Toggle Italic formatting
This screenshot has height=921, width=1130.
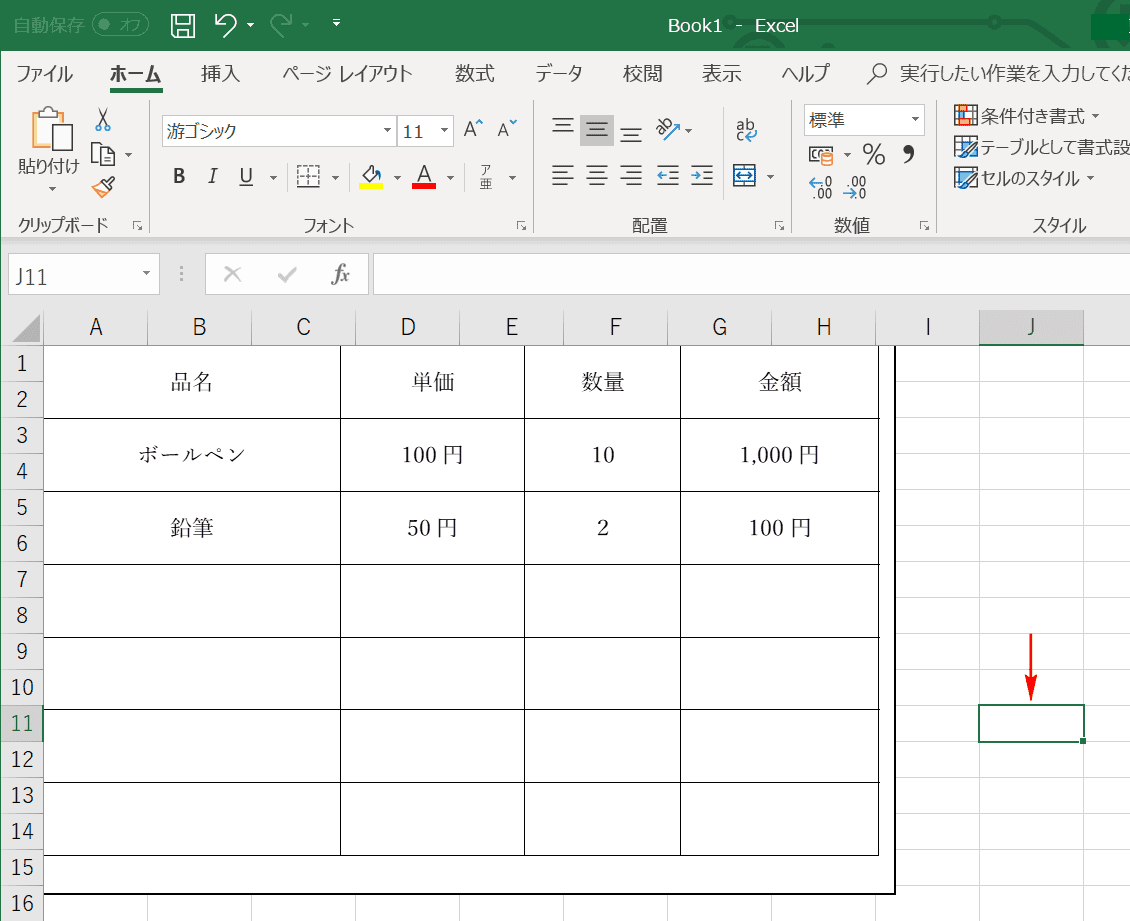[x=213, y=177]
